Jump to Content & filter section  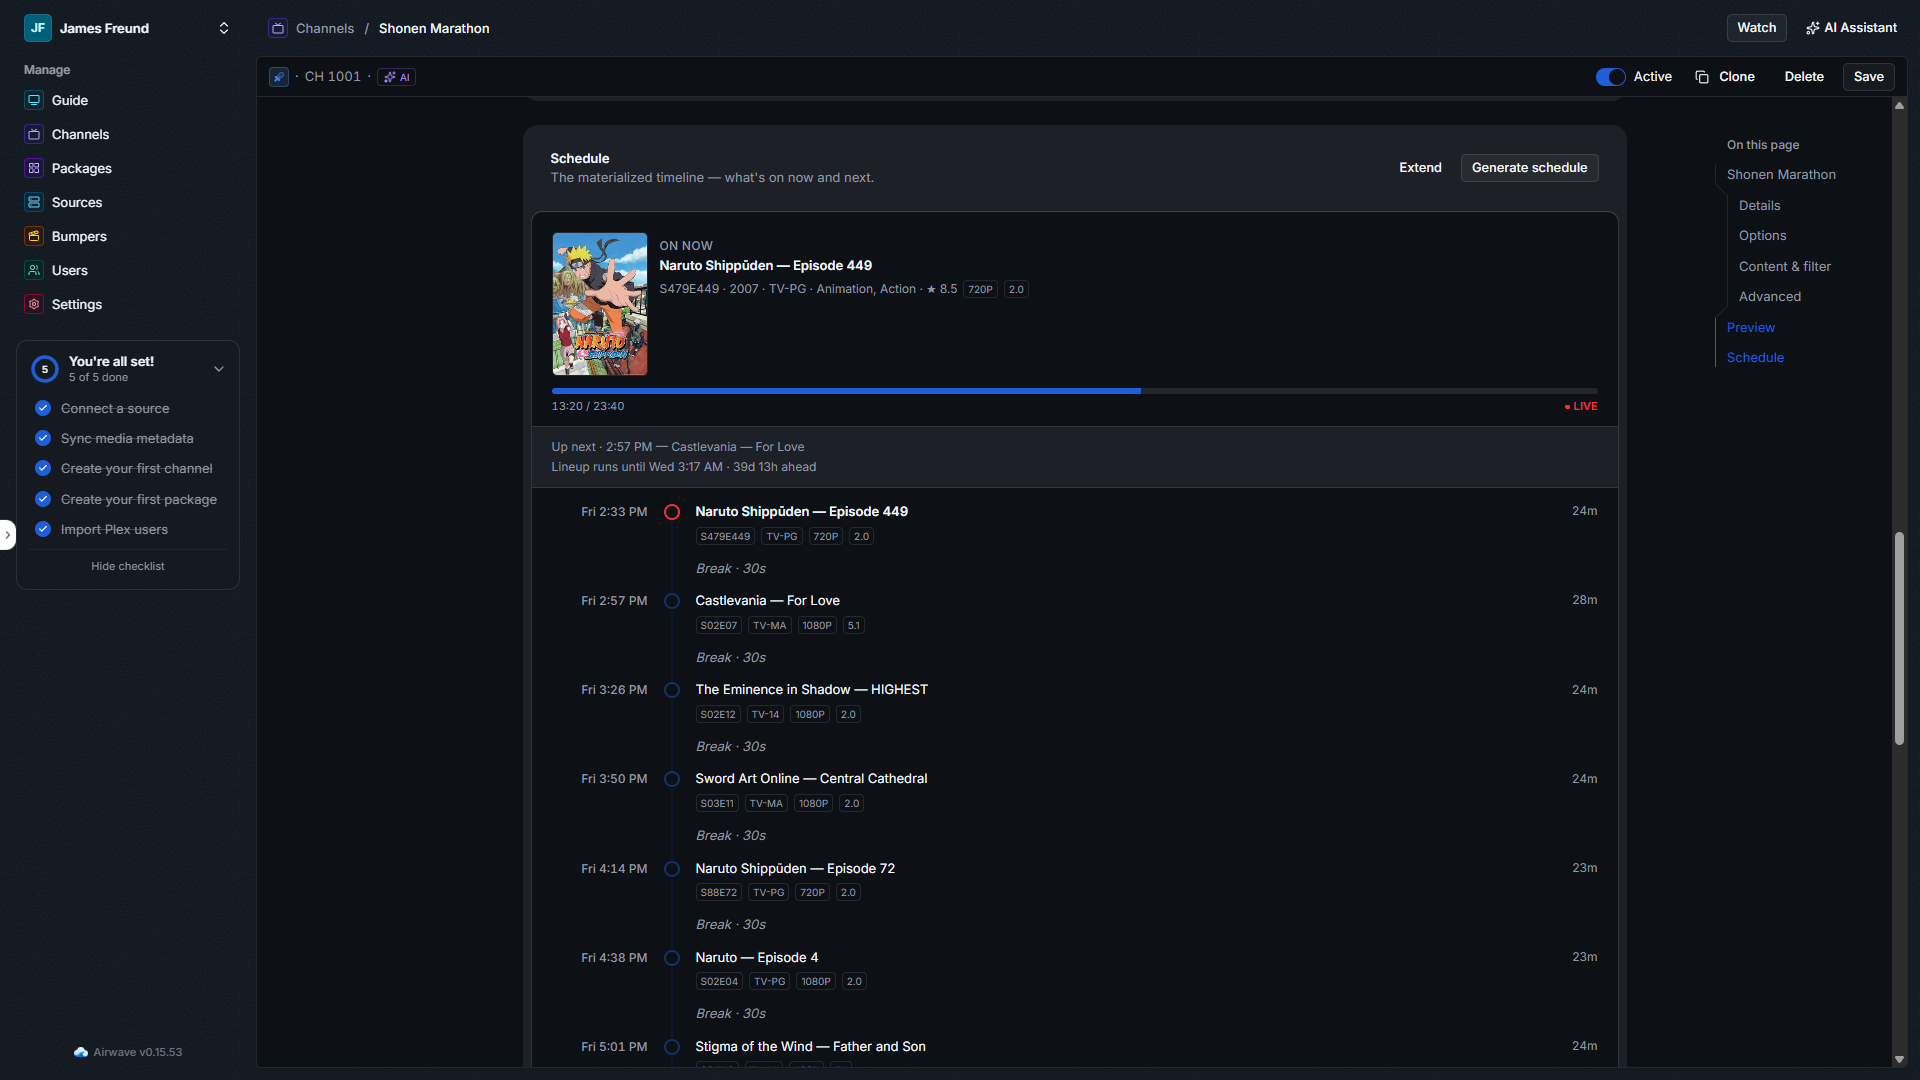[x=1784, y=266]
